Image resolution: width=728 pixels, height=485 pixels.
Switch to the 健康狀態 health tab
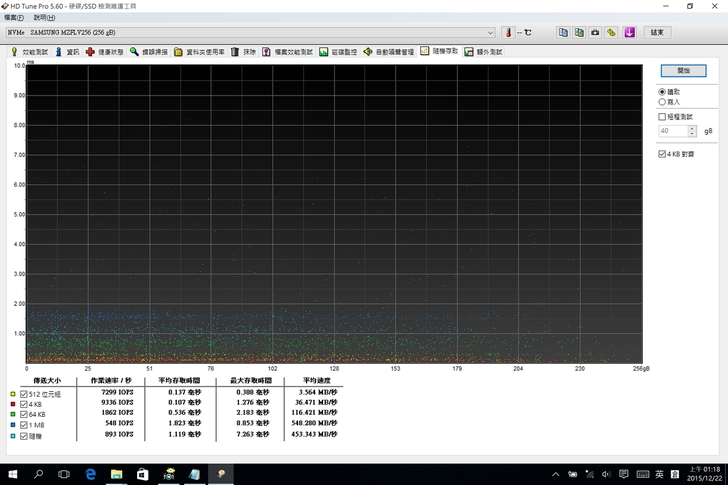[104, 51]
